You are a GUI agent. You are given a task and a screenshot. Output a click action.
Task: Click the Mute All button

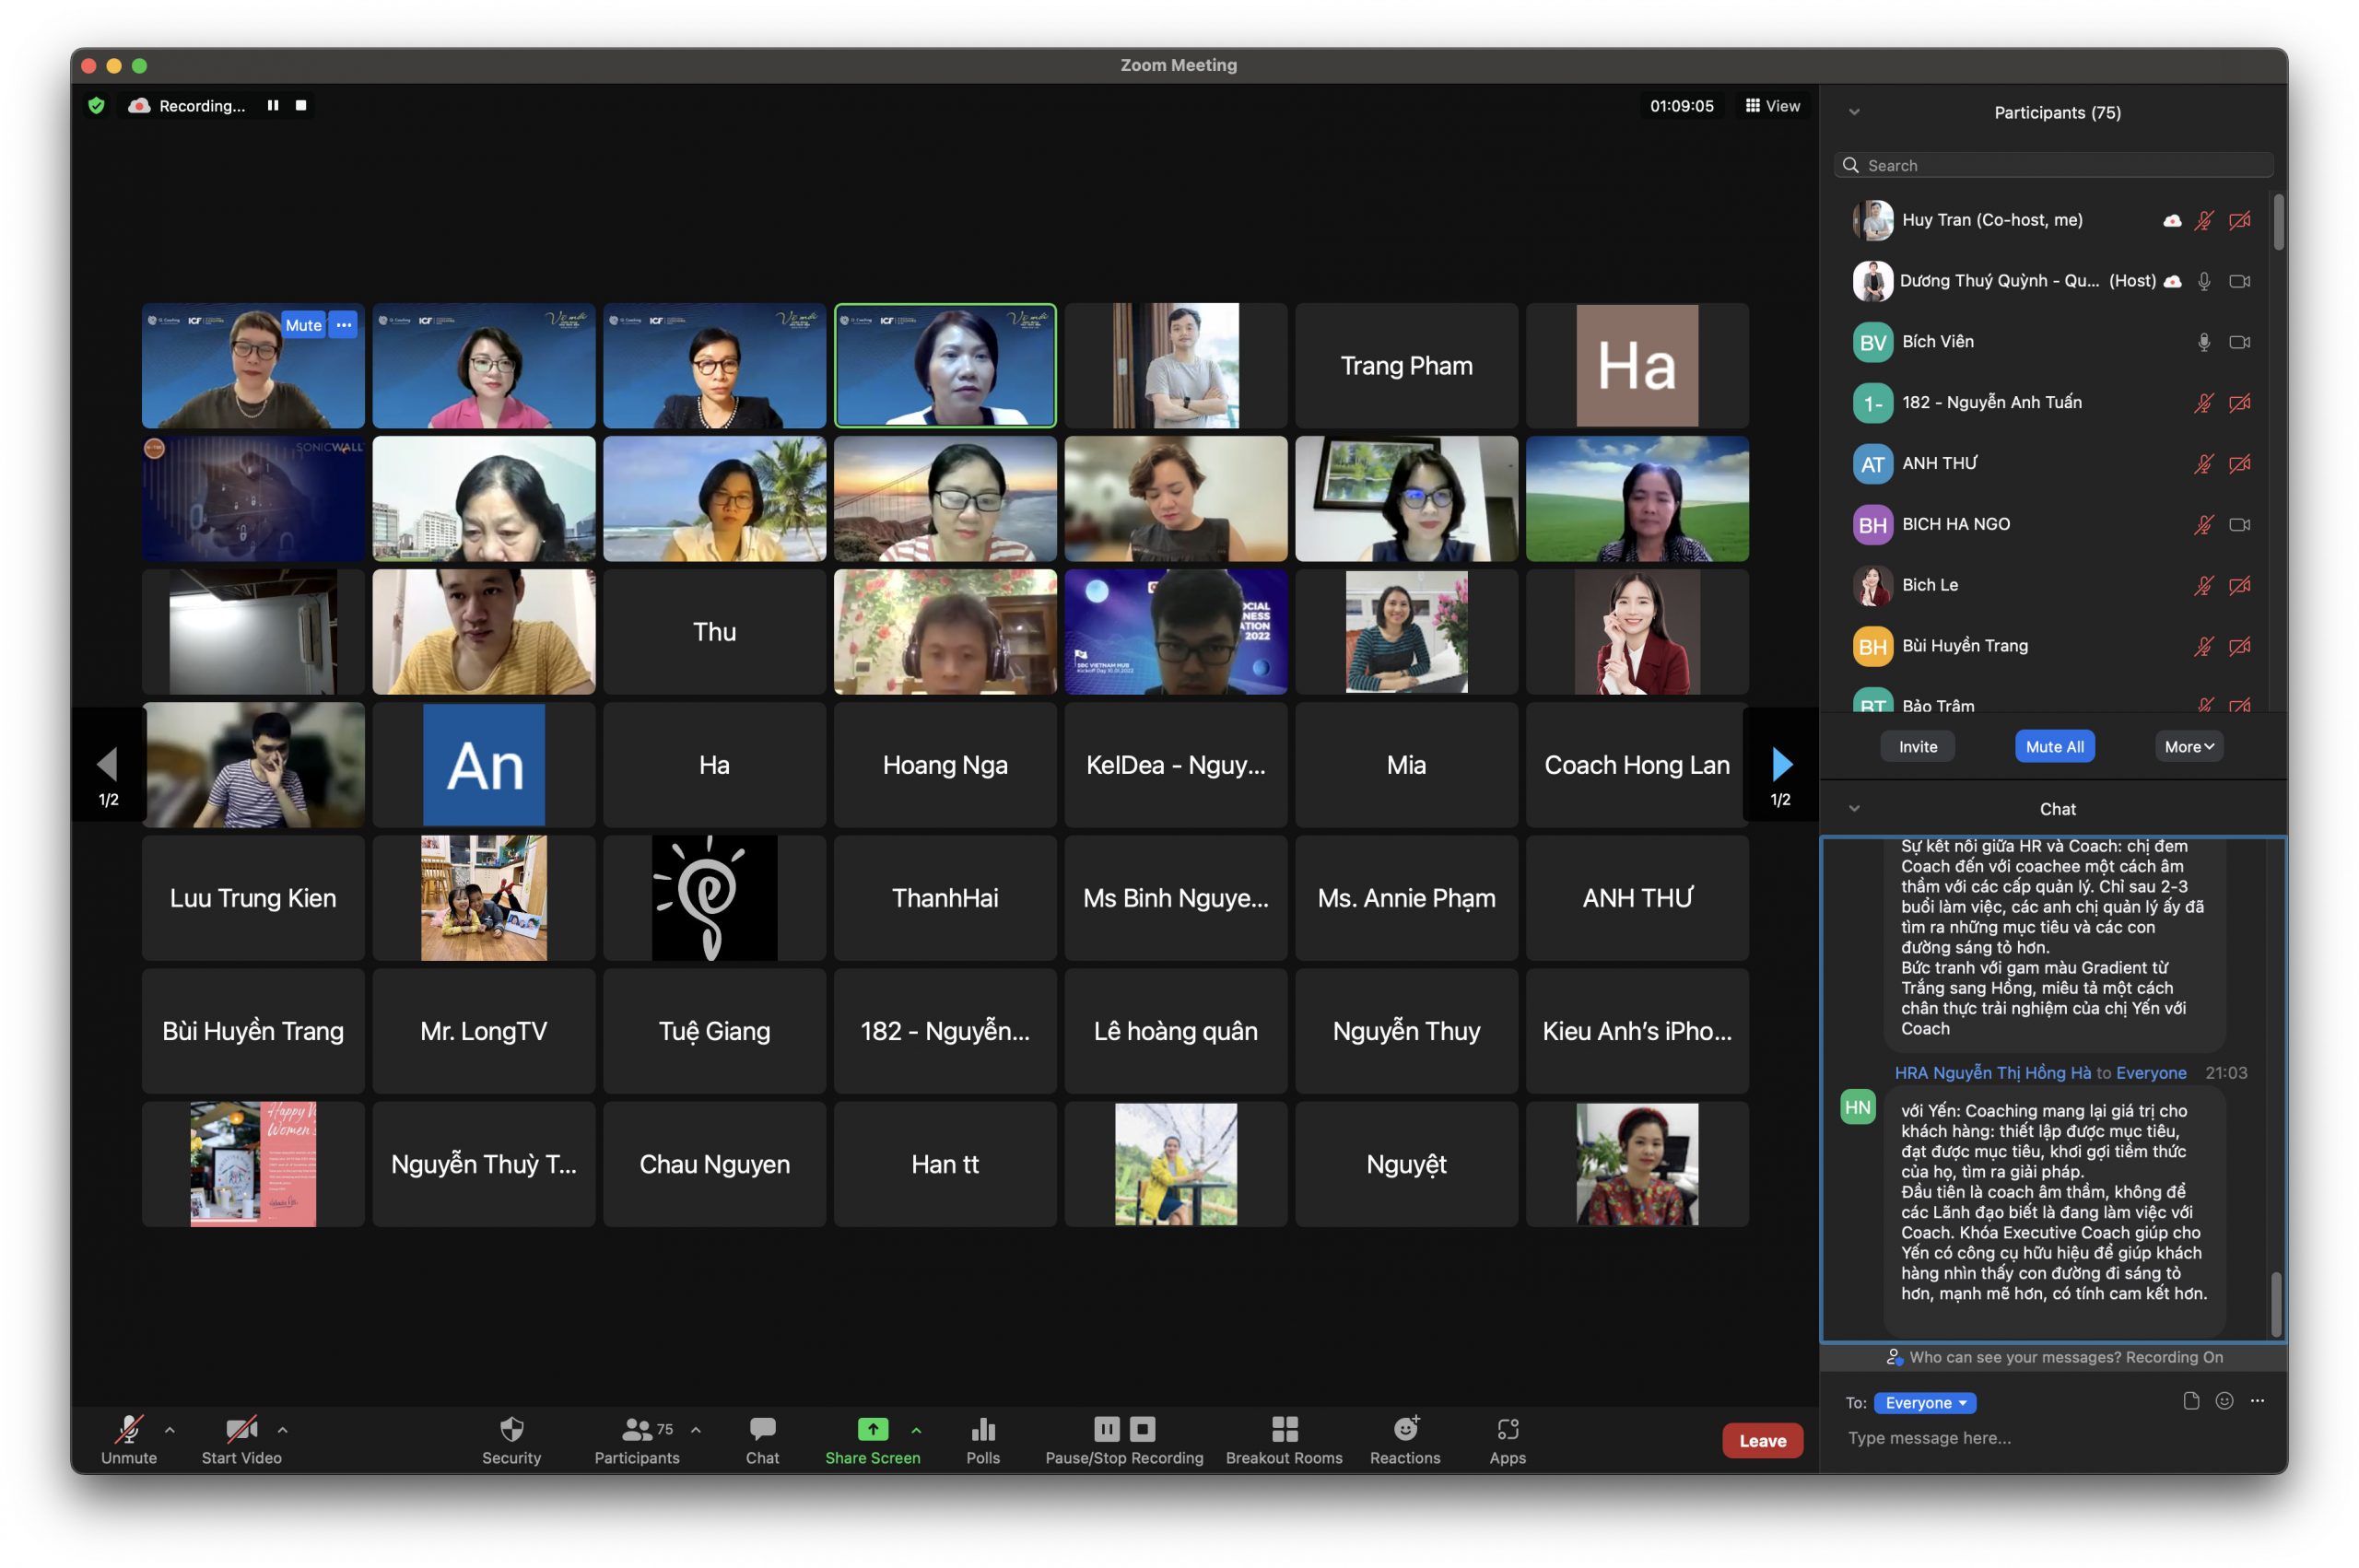coord(2054,746)
